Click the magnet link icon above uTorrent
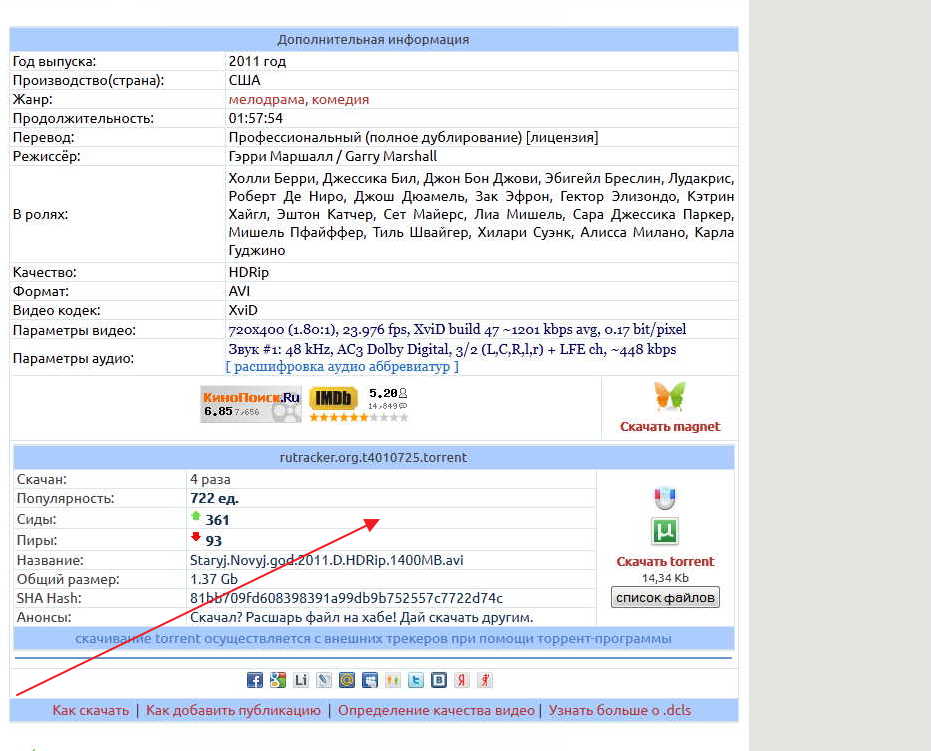The width and height of the screenshot is (931, 751). pos(665,497)
